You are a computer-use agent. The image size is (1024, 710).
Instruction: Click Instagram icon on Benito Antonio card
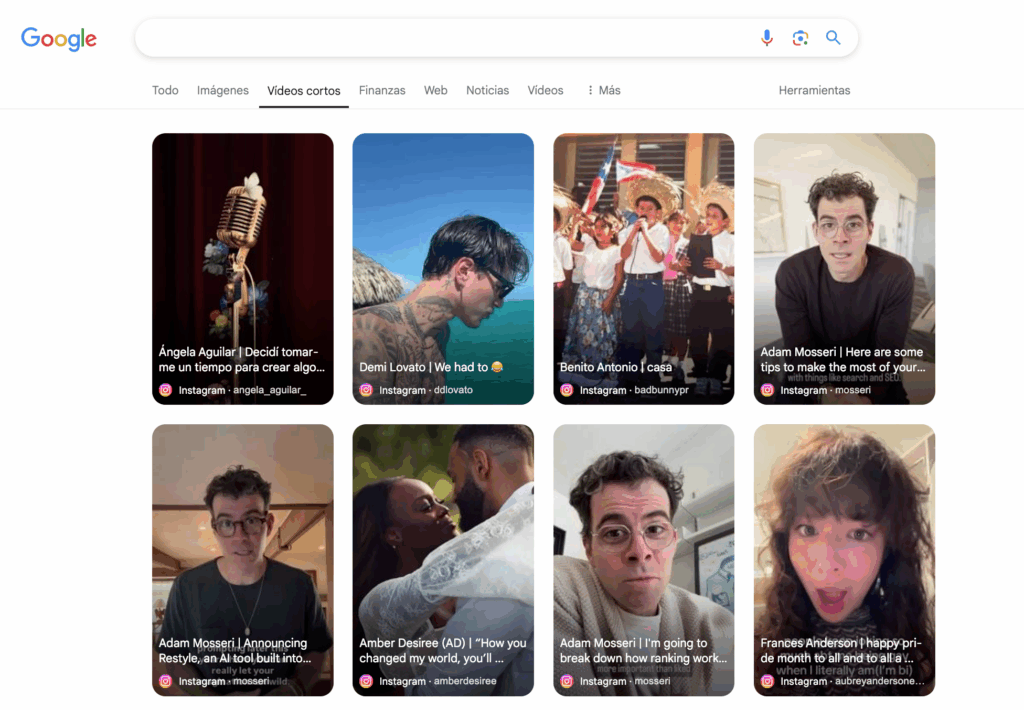(567, 390)
